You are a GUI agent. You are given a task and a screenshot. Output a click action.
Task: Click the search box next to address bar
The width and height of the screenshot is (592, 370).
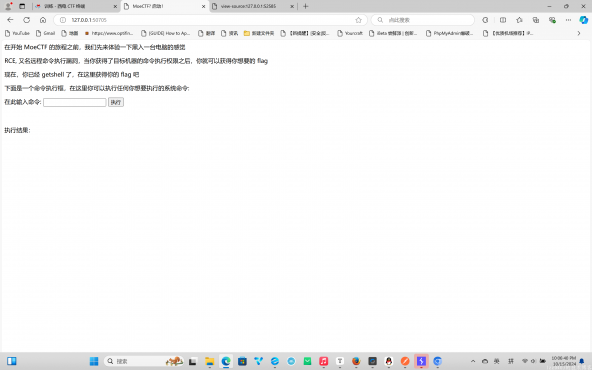click(423, 20)
